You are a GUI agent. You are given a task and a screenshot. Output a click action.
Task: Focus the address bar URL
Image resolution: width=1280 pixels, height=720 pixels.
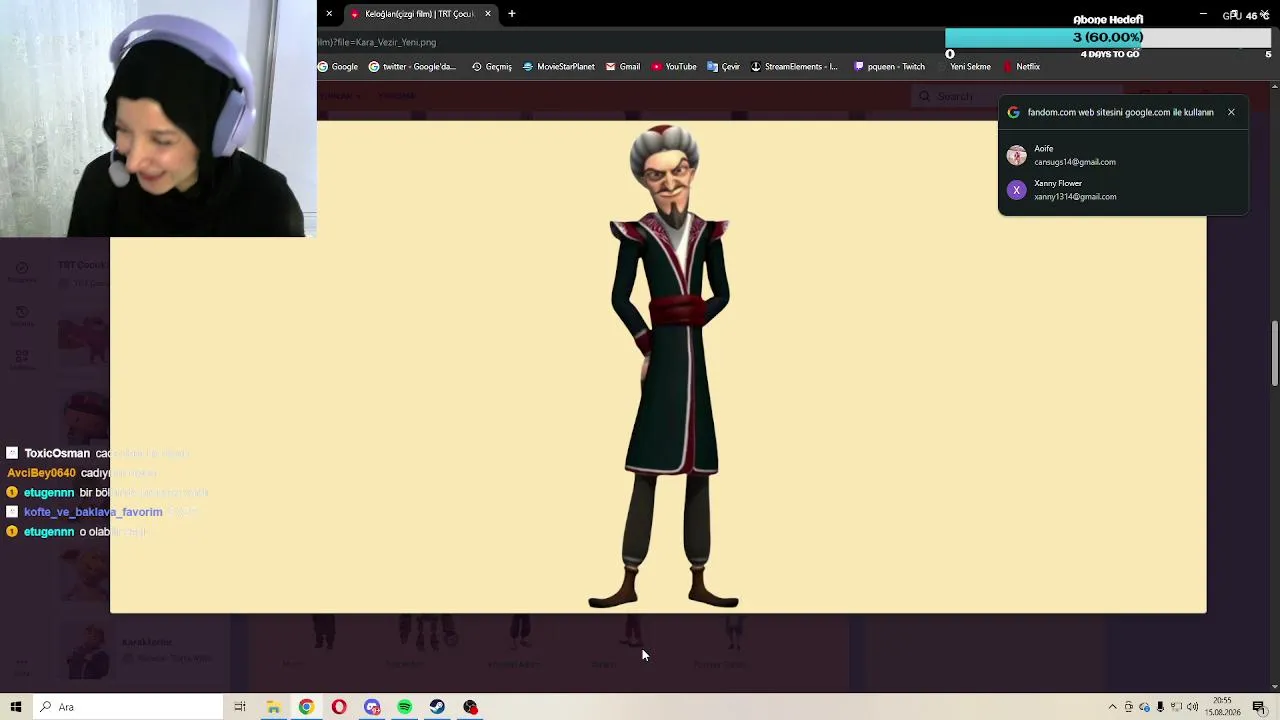[x=377, y=43]
